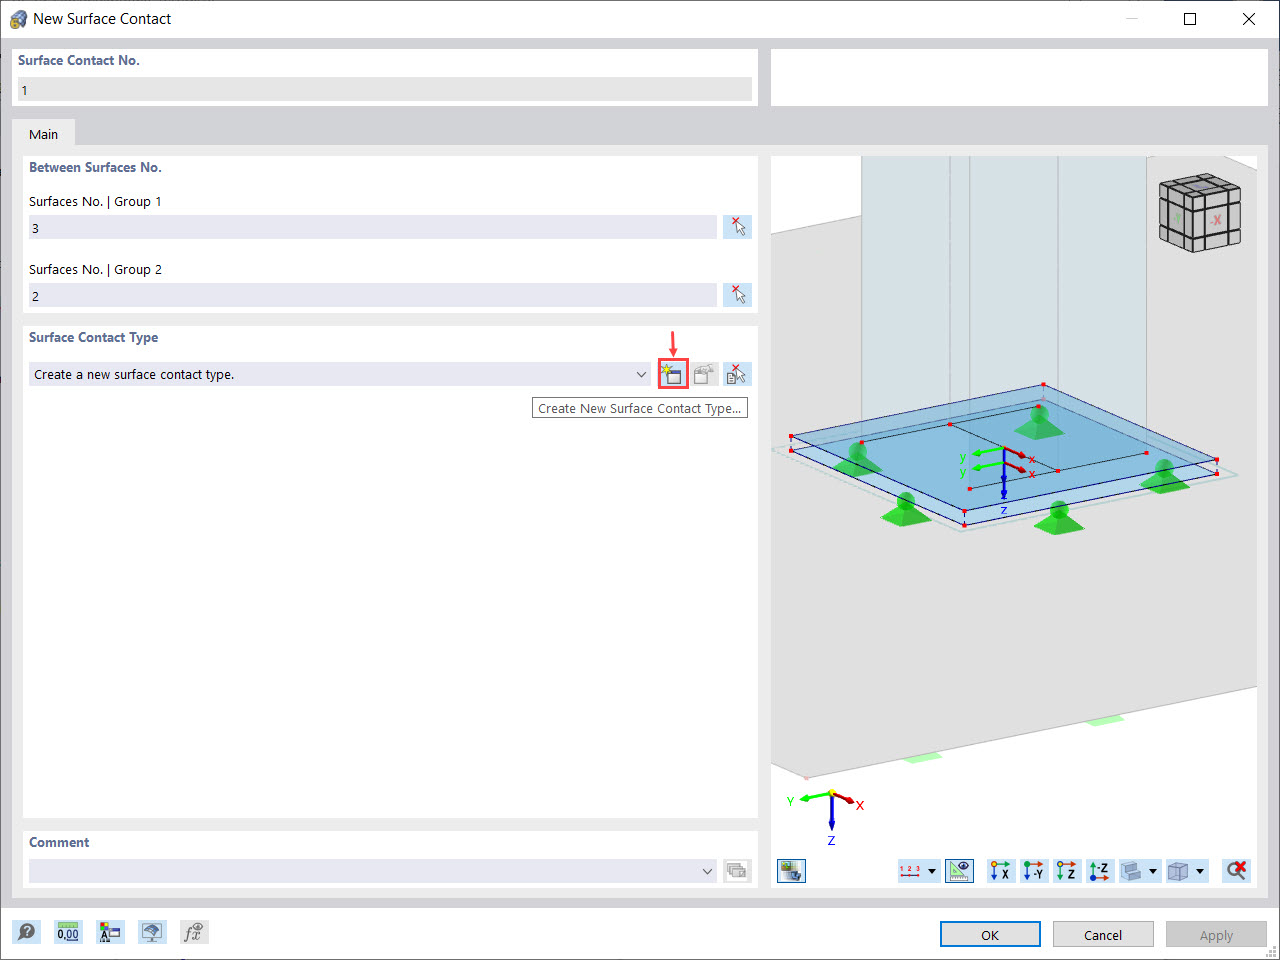Open the help icon at bottom left

click(26, 932)
